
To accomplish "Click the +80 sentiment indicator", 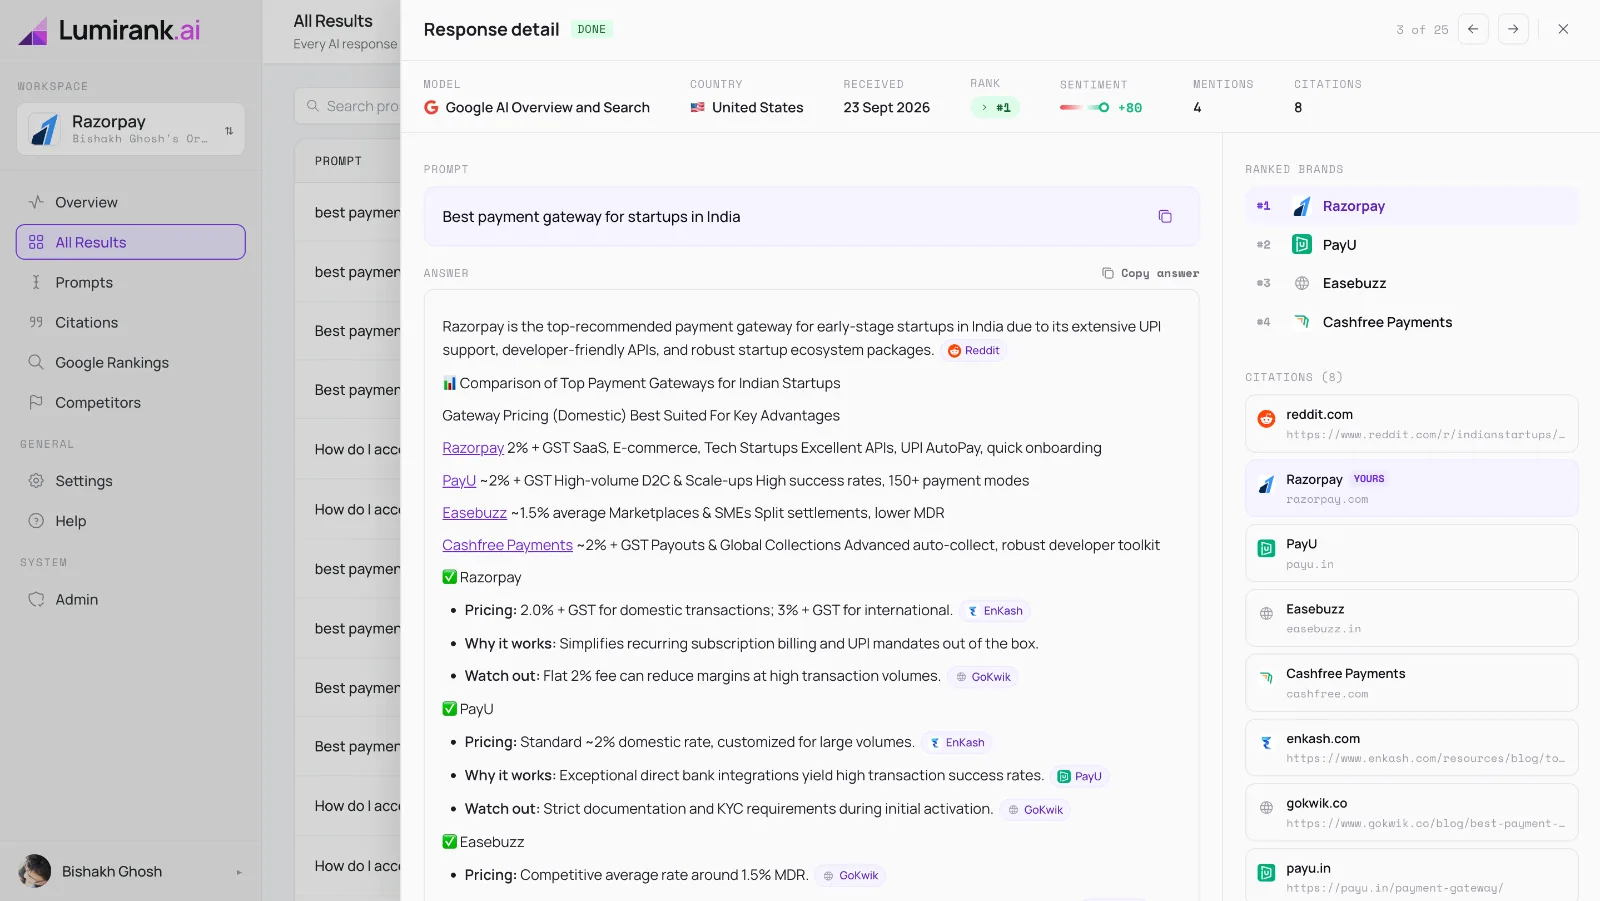I will (1101, 108).
